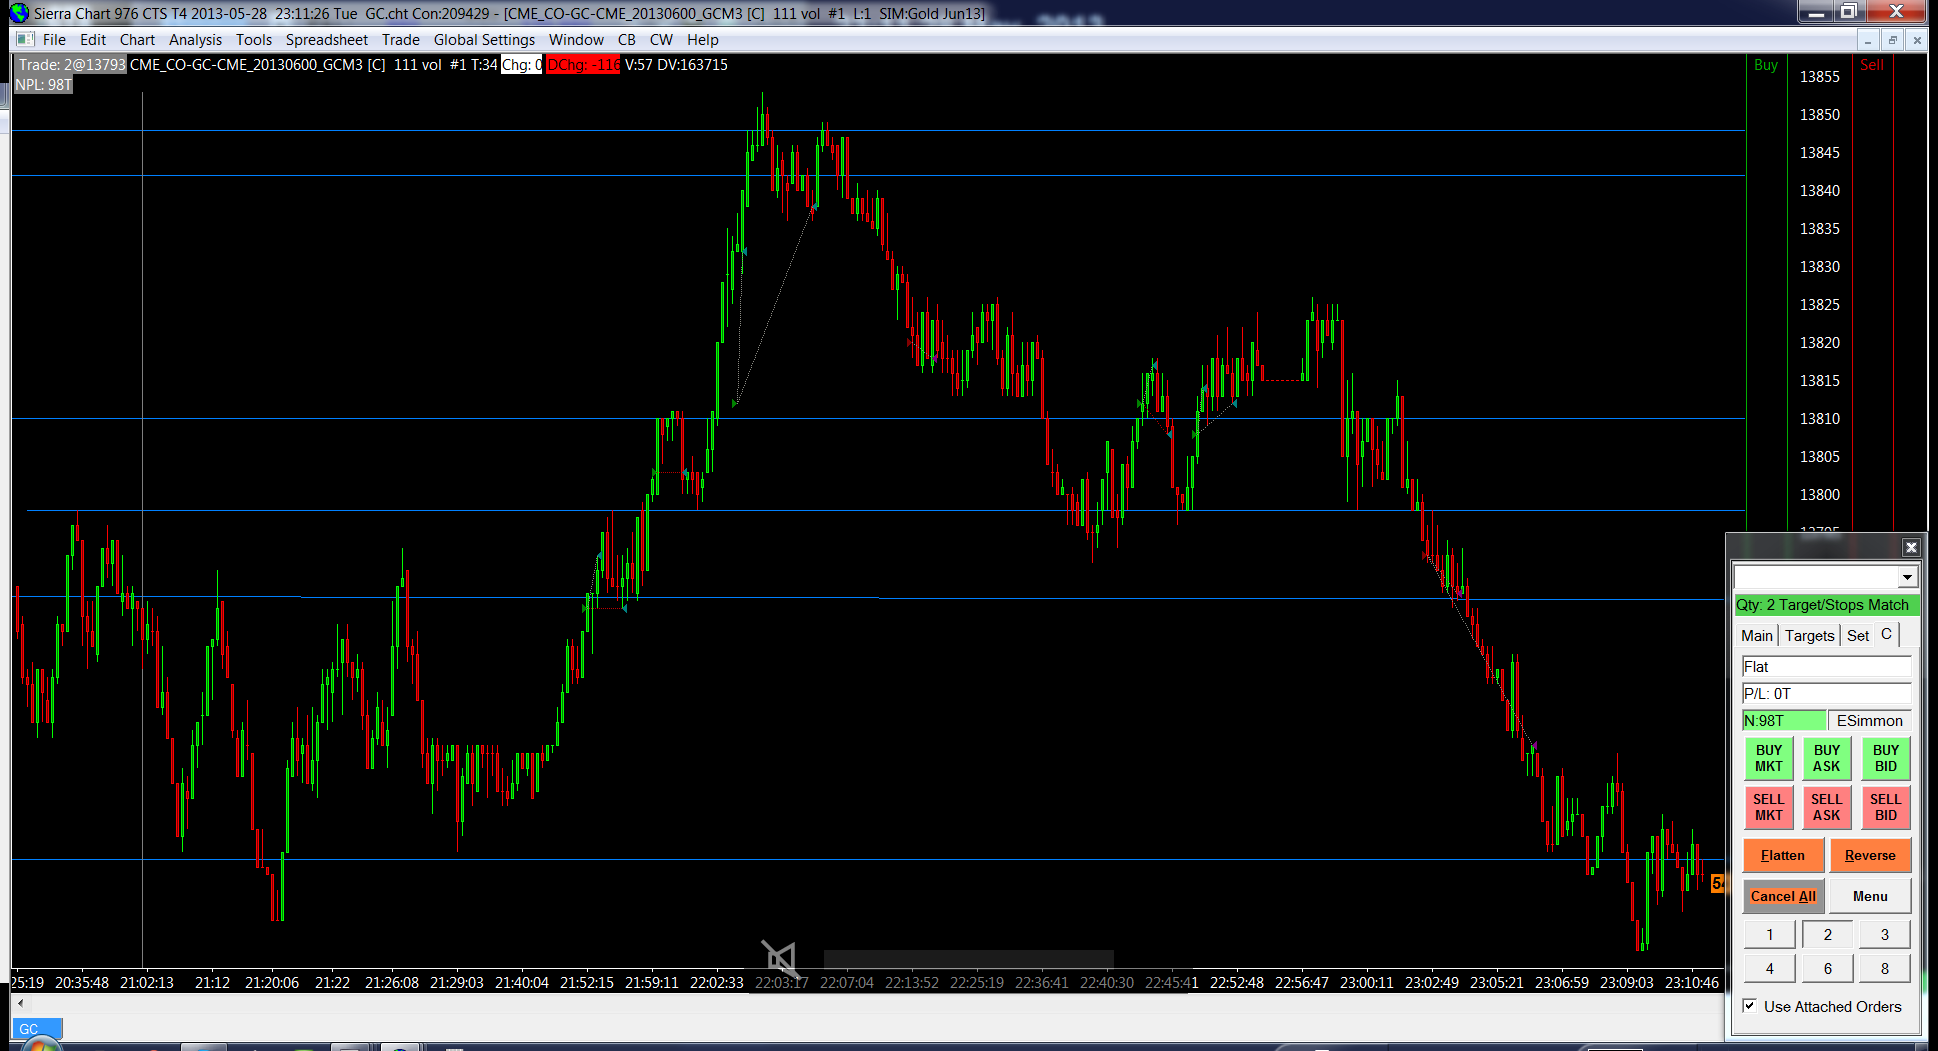The width and height of the screenshot is (1938, 1051).
Task: Flatten the current position
Action: pos(1783,855)
